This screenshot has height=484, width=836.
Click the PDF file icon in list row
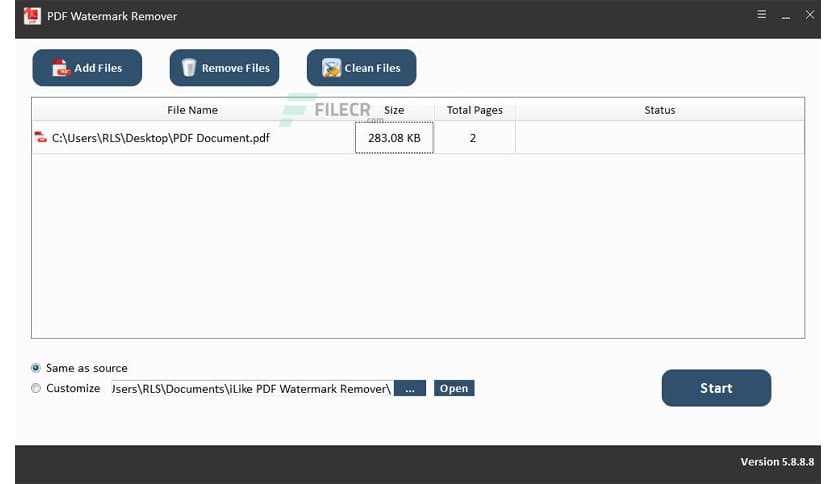pos(41,138)
